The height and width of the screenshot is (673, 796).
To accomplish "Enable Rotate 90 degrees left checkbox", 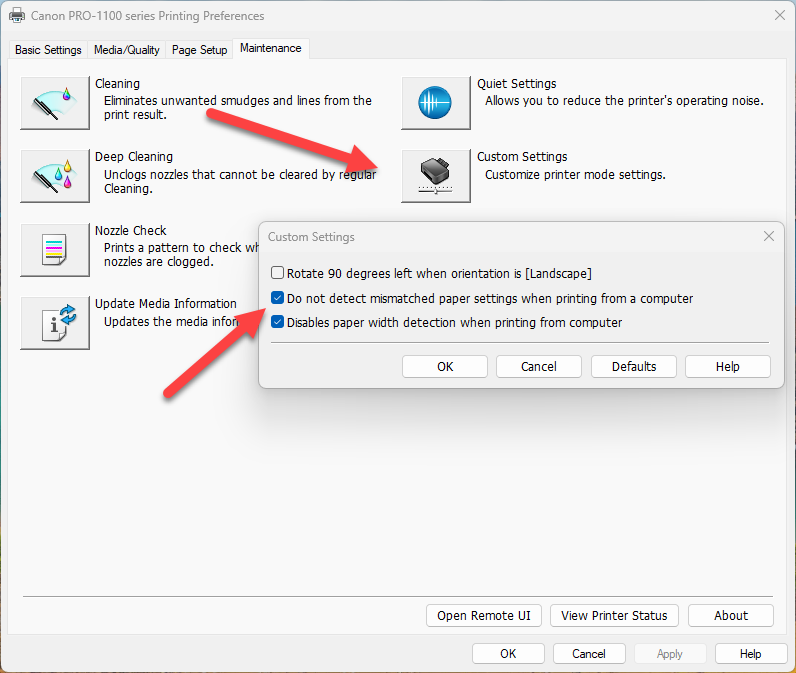I will point(277,273).
